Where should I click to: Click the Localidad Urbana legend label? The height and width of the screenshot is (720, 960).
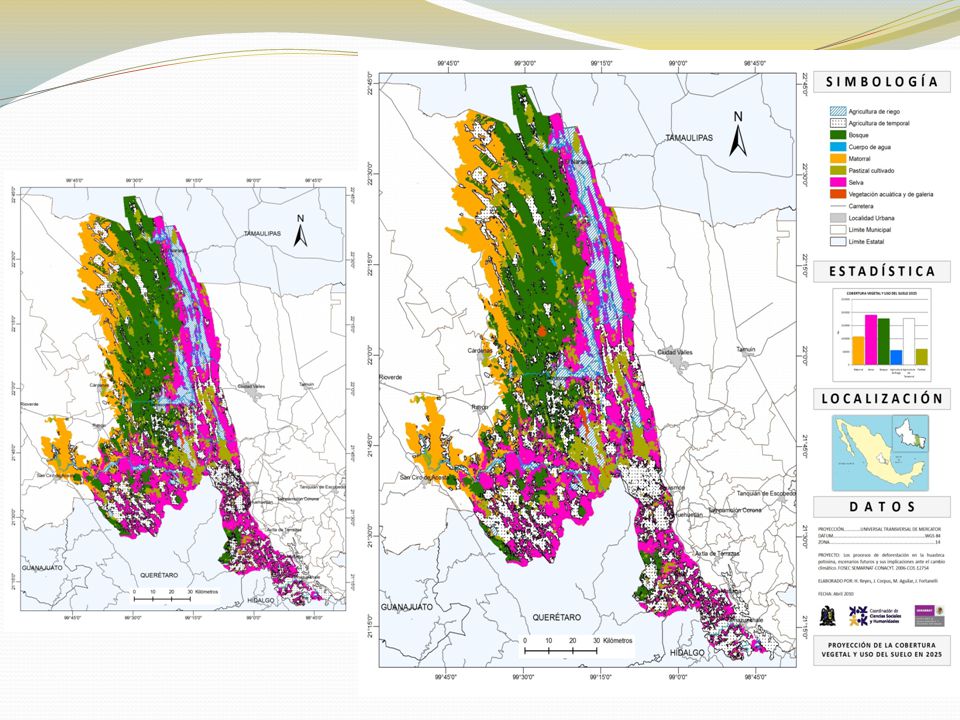[871, 218]
